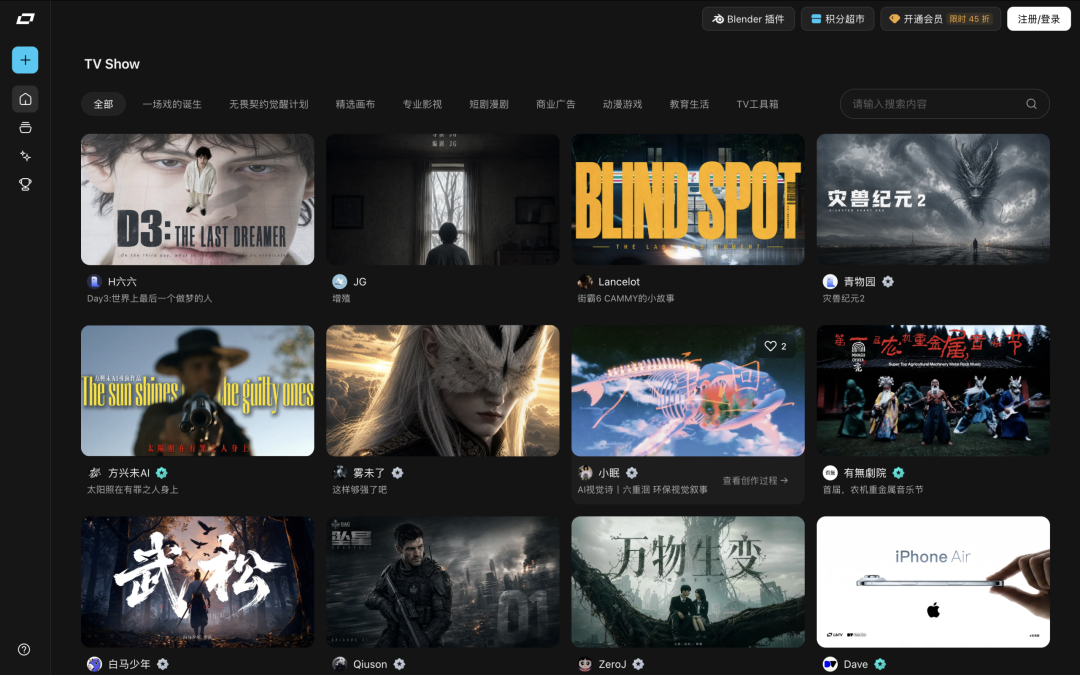Image resolution: width=1080 pixels, height=675 pixels.
Task: Open the stacked layers sidebar icon
Action: pos(25,127)
